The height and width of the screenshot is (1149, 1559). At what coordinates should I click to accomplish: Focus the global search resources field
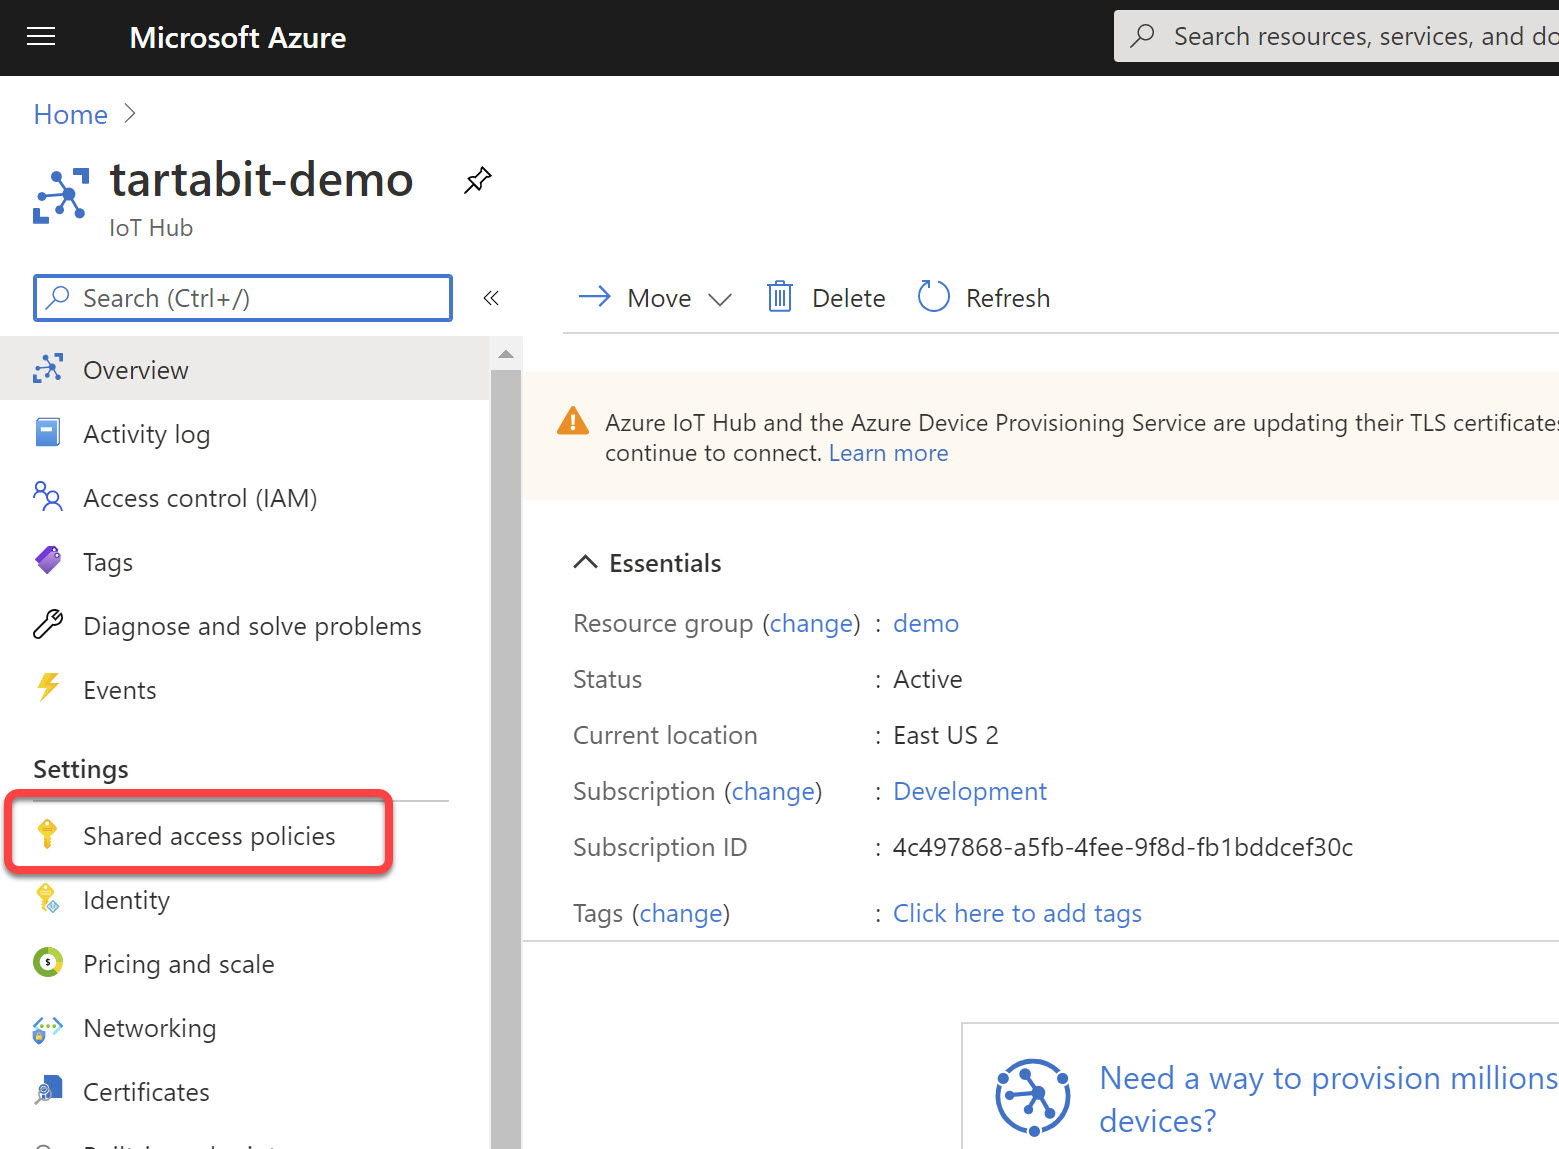[x=1336, y=37]
